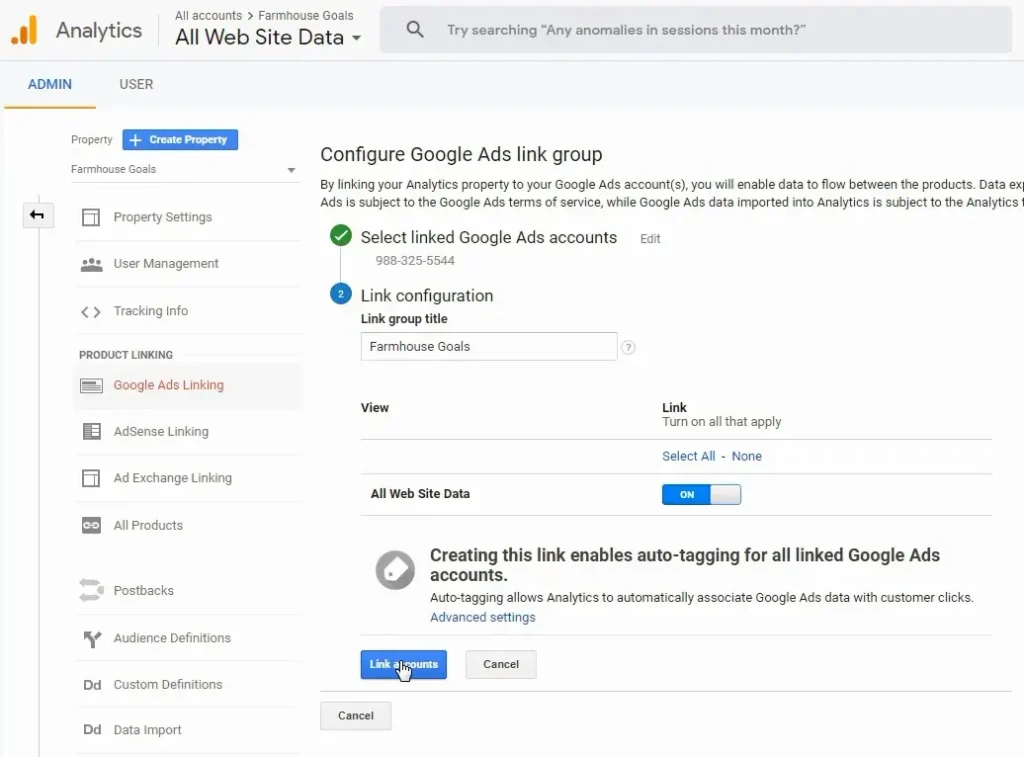
Task: Switch to the USER tab
Action: coord(136,84)
